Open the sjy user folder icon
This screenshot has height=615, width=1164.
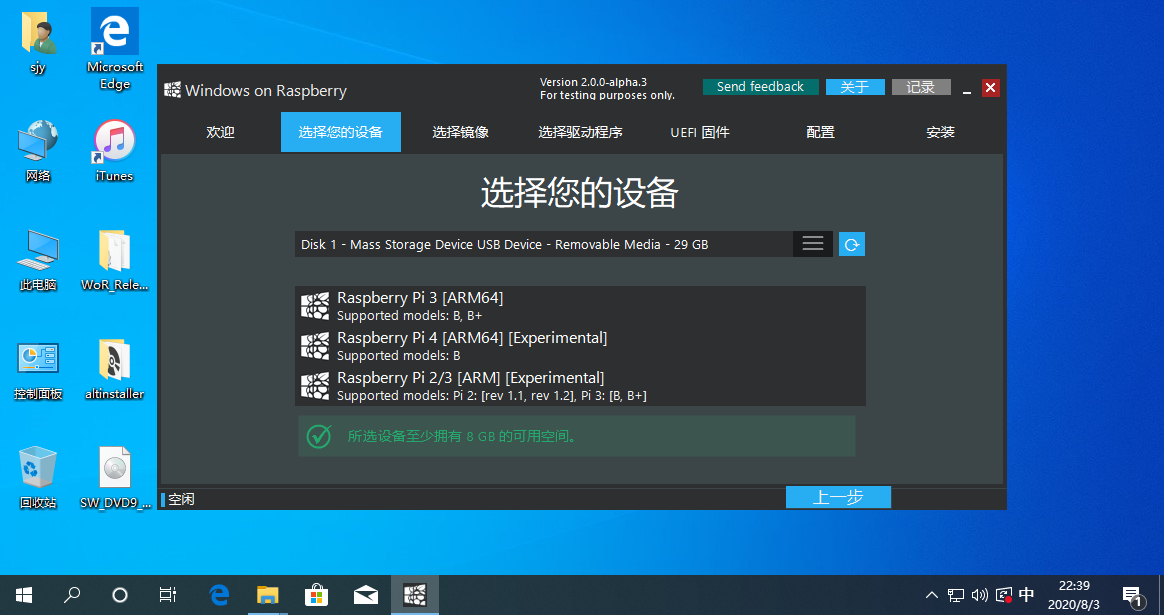38,42
